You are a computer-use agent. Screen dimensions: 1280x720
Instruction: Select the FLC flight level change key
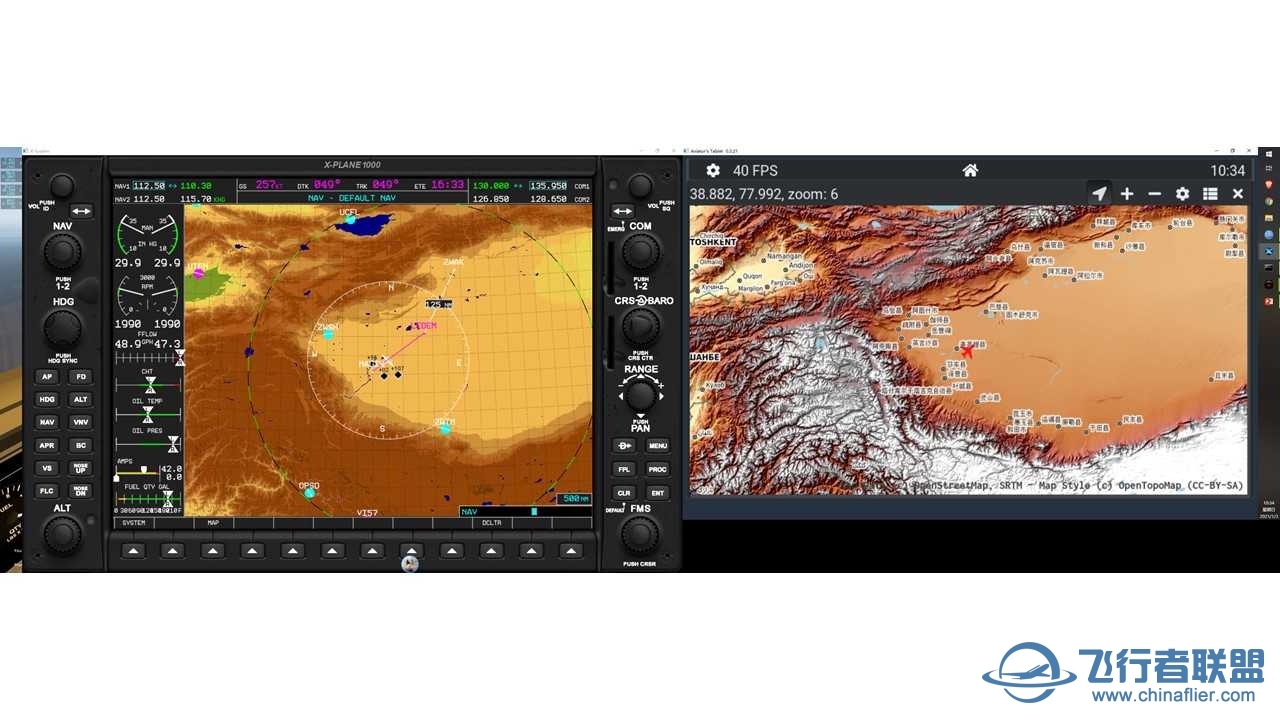47,491
